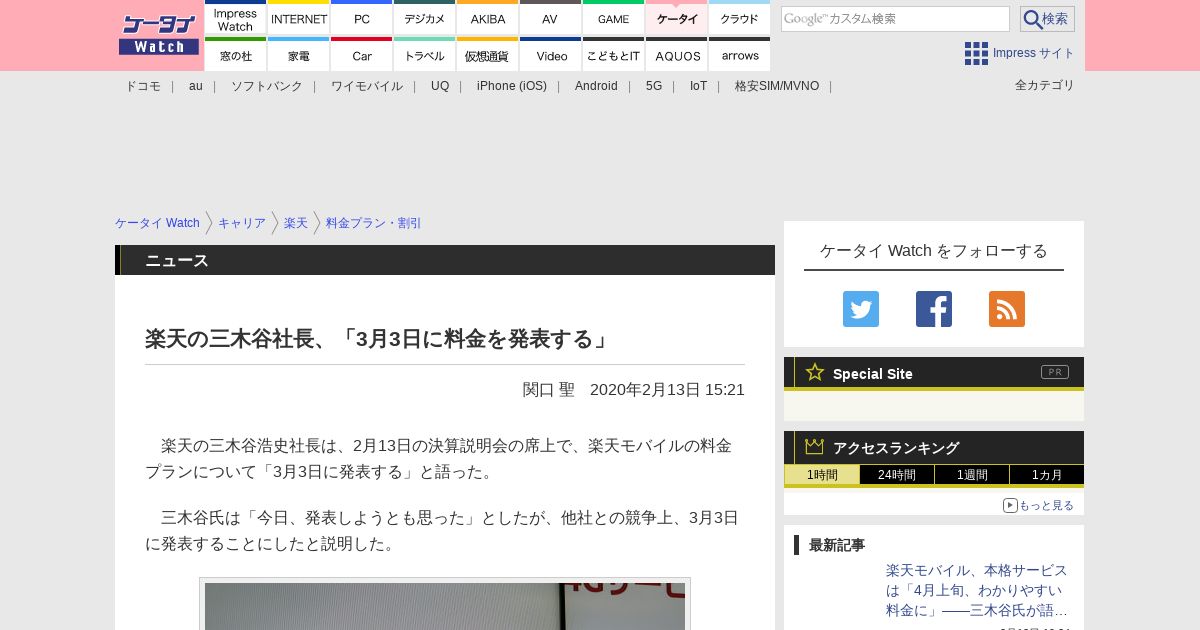The width and height of the screenshot is (1200, 630).
Task: Open the arrows special tab
Action: point(740,54)
